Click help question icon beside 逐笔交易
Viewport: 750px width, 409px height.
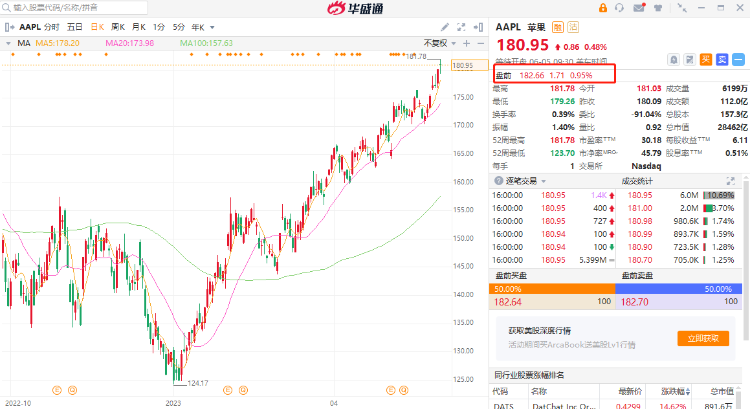point(499,181)
